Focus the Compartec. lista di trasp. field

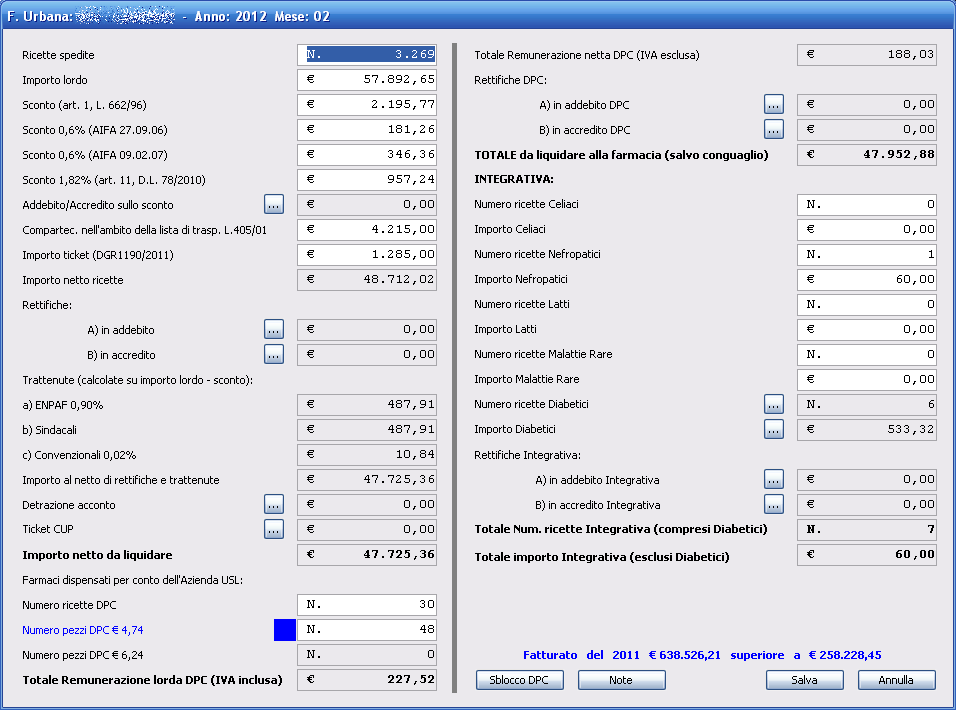367,230
